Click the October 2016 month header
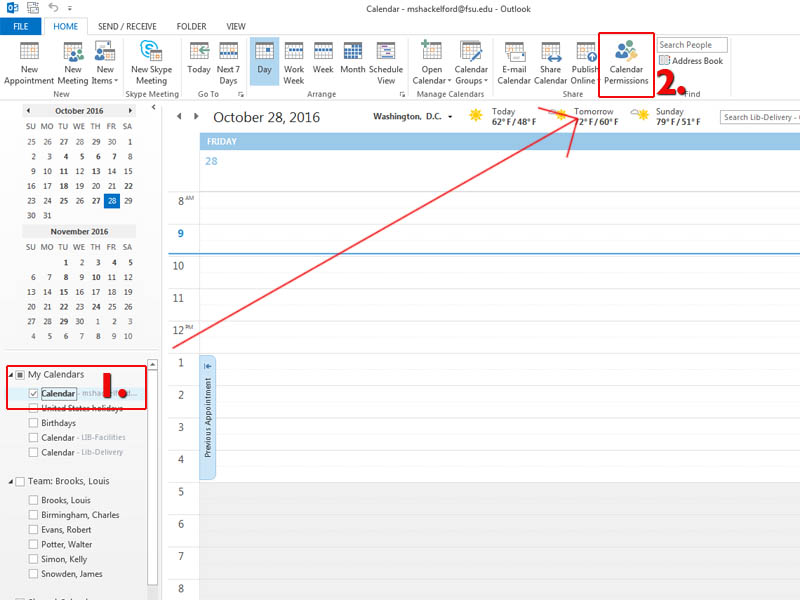 point(79,111)
